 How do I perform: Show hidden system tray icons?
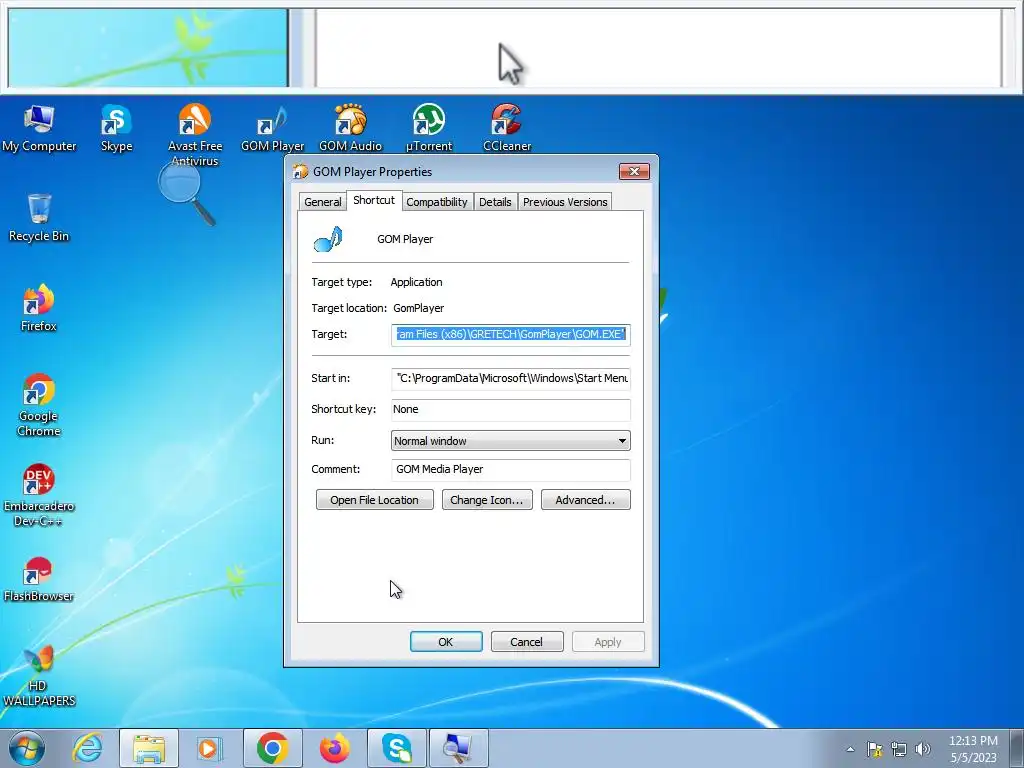point(850,749)
